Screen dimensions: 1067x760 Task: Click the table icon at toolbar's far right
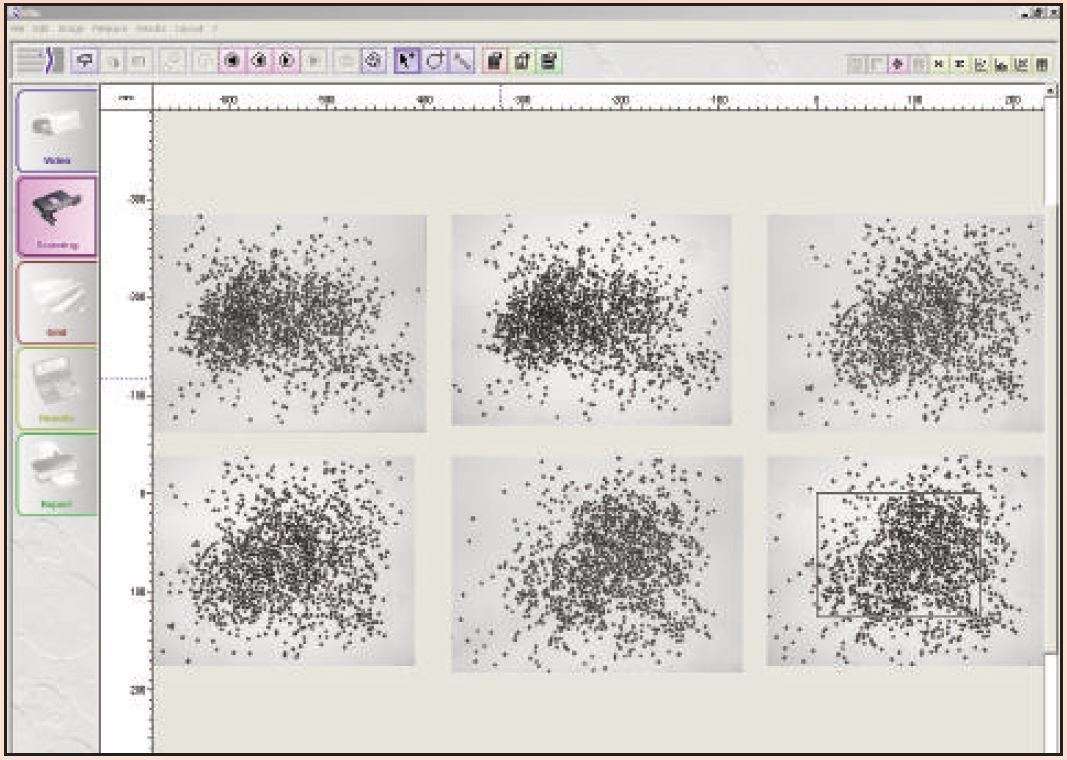1043,64
